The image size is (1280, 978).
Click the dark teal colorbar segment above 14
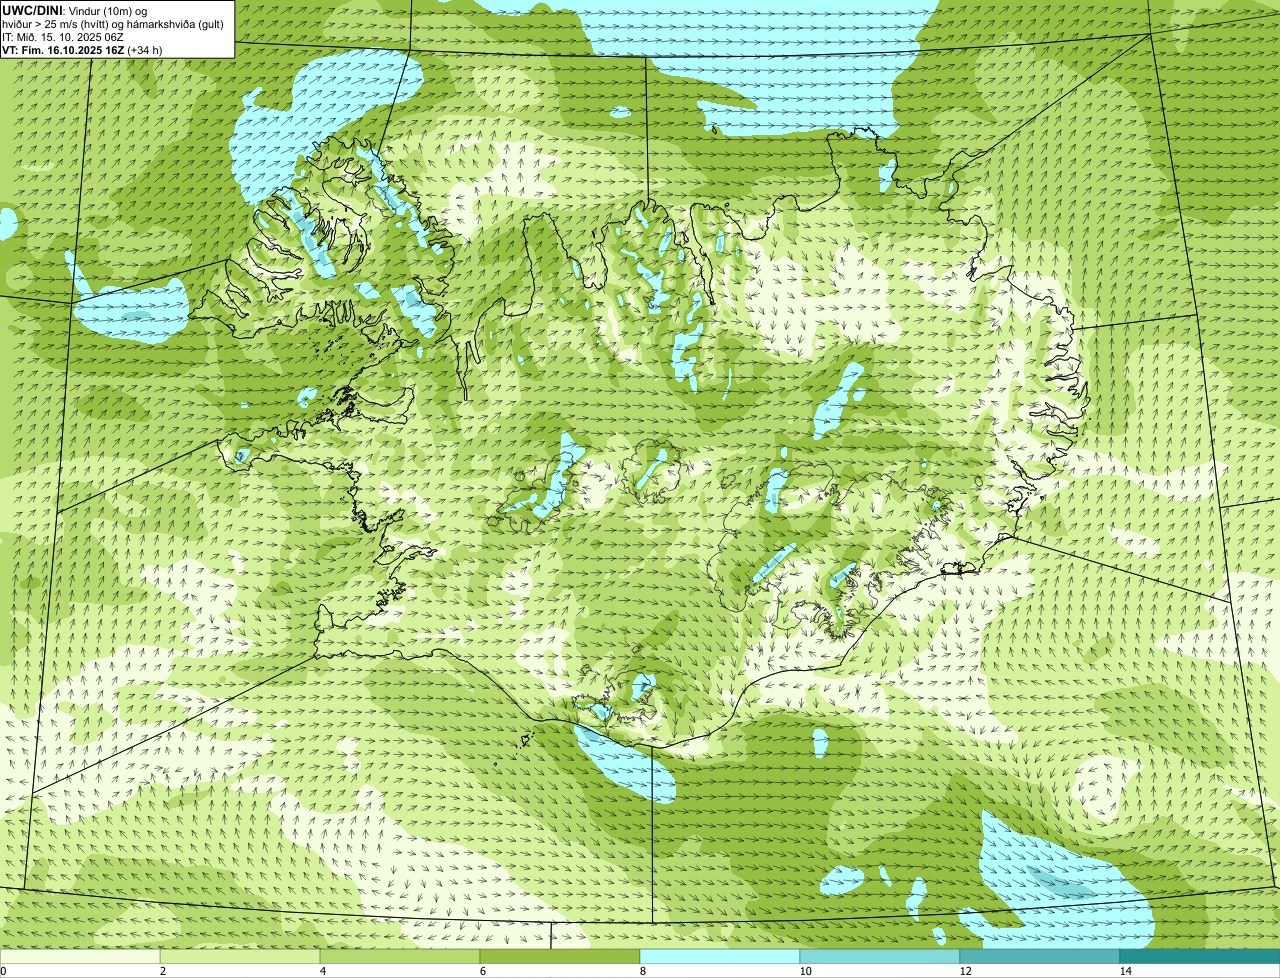pyautogui.click(x=1200, y=956)
